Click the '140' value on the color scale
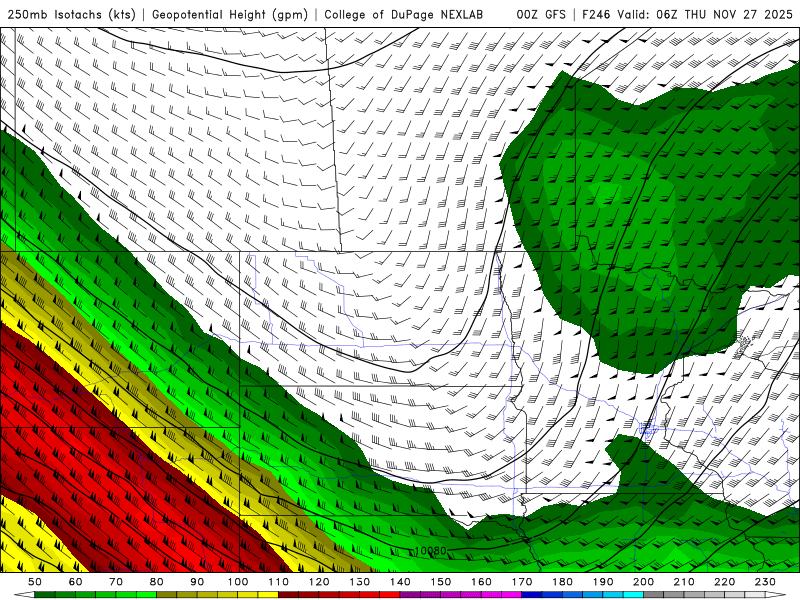The height and width of the screenshot is (600, 800). (x=400, y=582)
